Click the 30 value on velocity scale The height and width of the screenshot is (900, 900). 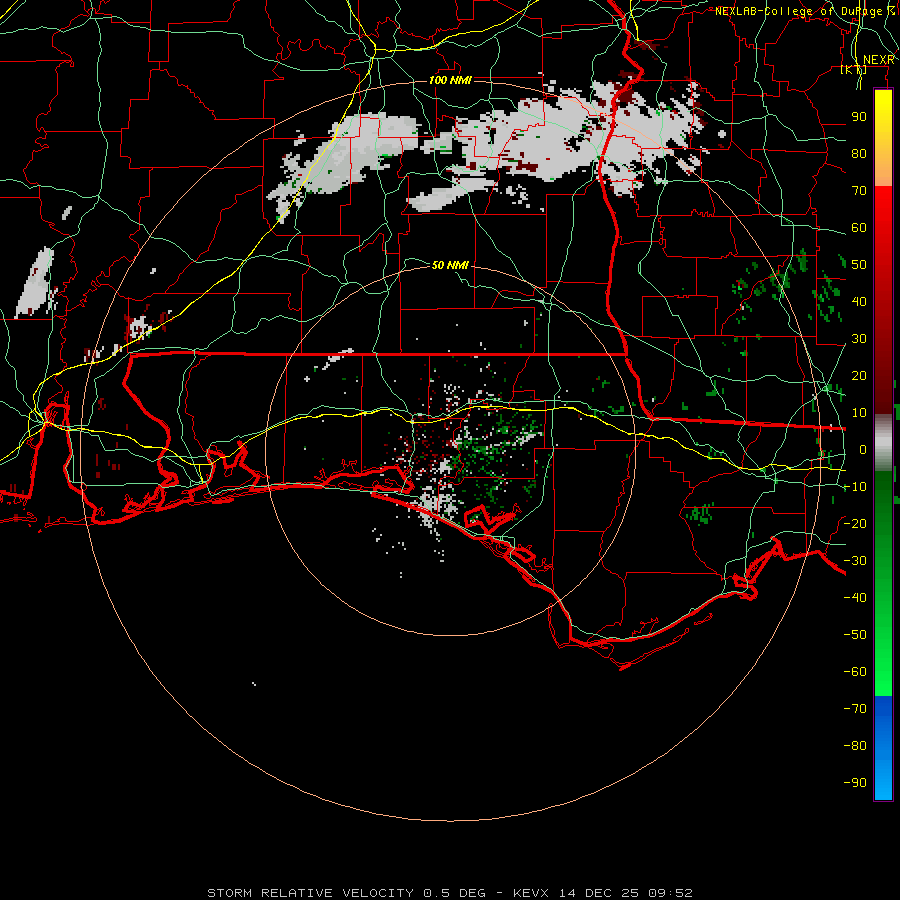point(859,339)
